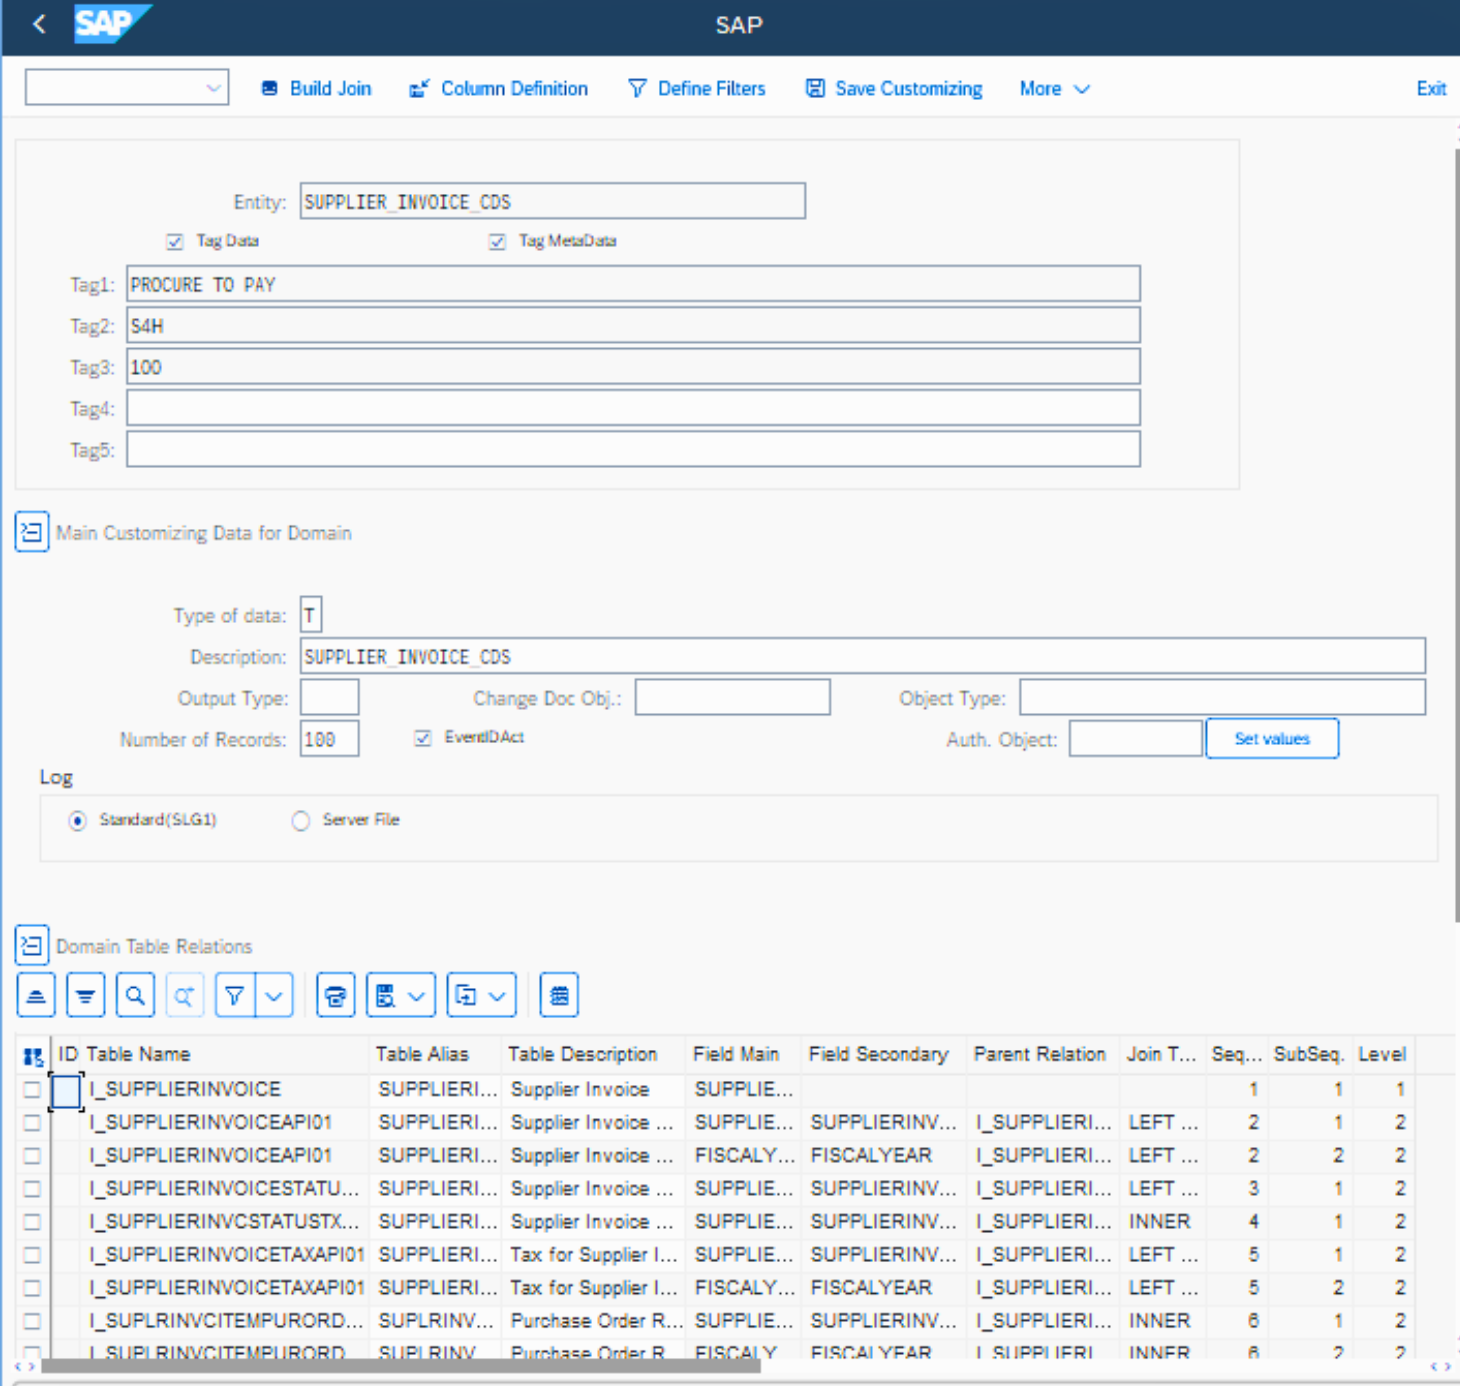Toggle the EventIDAct checkbox
The image size is (1460, 1386).
pyautogui.click(x=423, y=738)
